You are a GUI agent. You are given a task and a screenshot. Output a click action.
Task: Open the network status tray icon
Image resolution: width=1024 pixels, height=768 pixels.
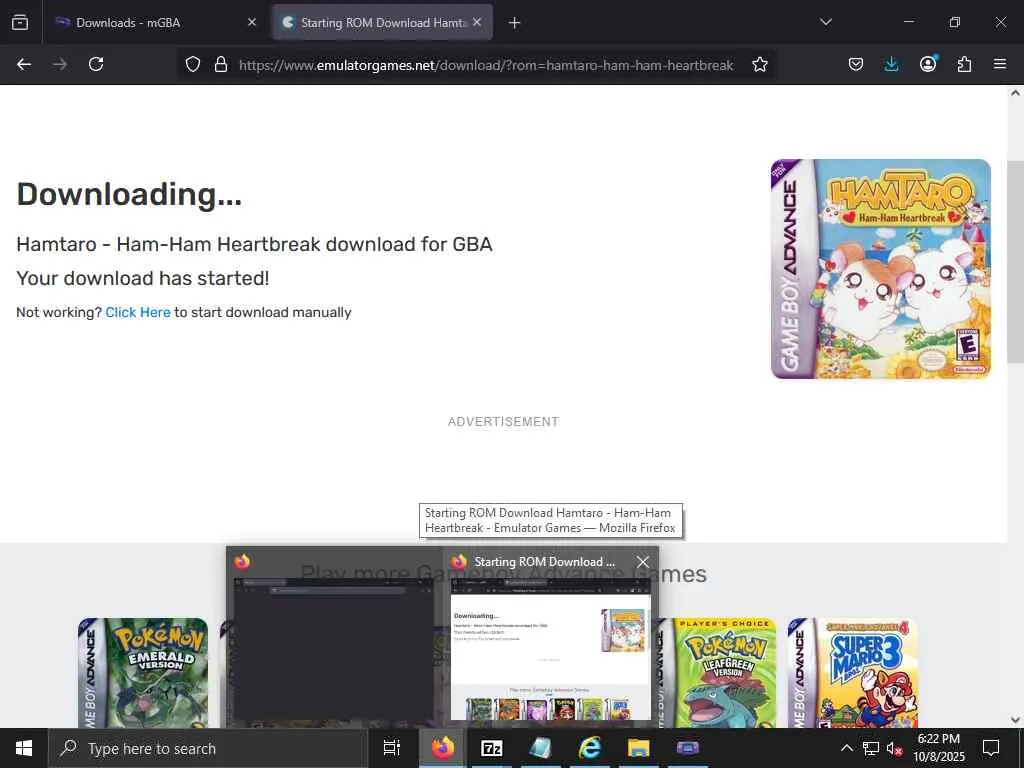[x=871, y=748]
